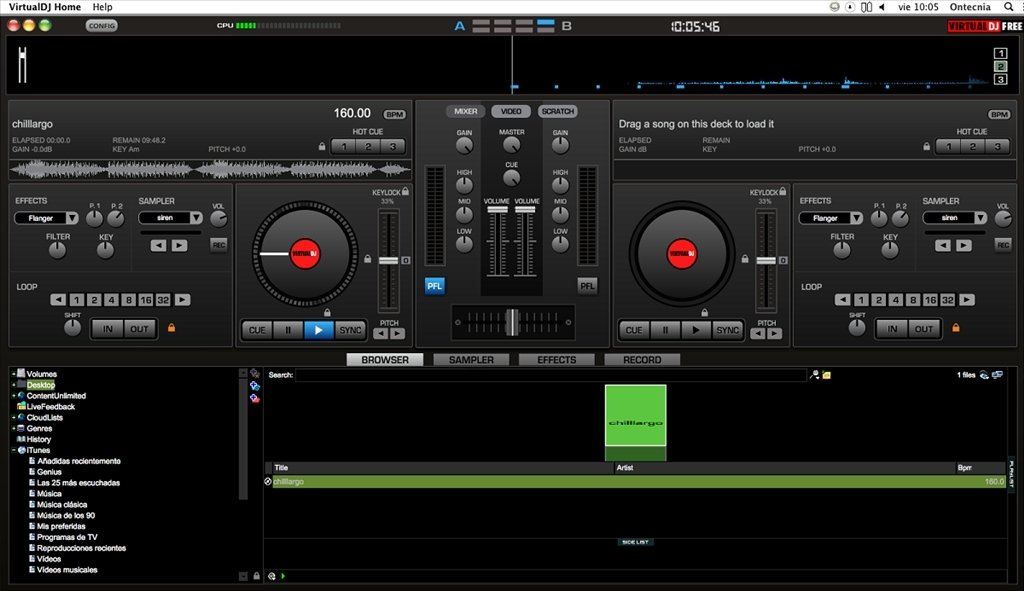Nudge left deck pitch down arrow
The height and width of the screenshot is (591, 1024).
(x=381, y=334)
